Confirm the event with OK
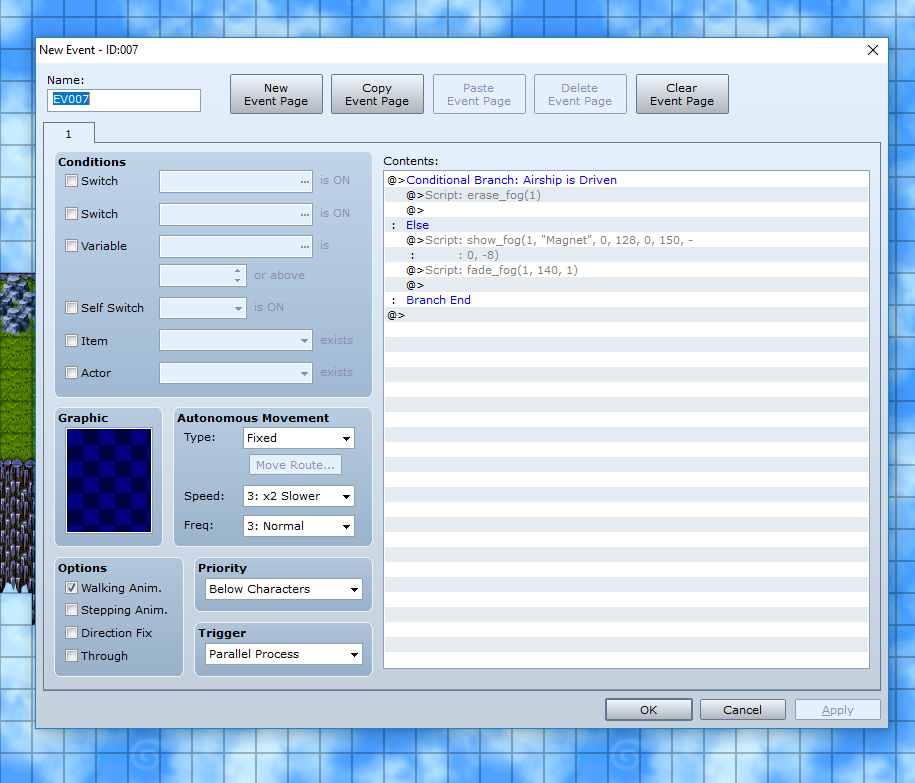 point(648,710)
